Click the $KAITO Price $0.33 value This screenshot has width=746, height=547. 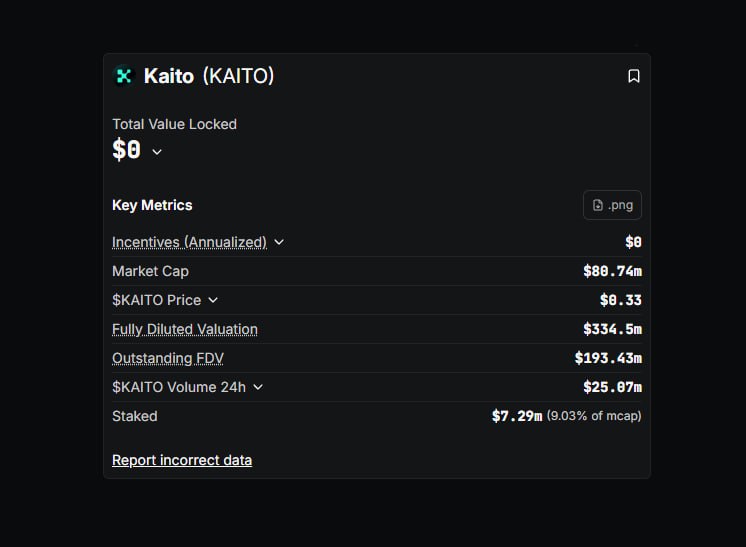(620, 300)
